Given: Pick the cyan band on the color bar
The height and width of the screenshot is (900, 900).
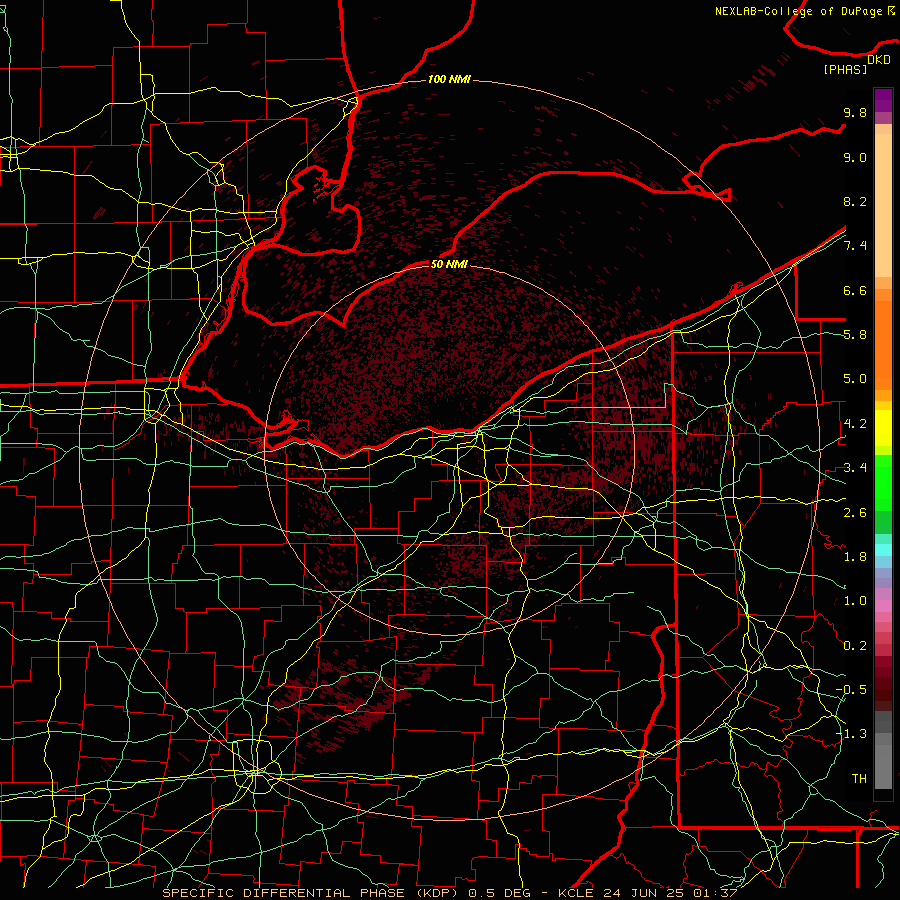Looking at the screenshot, I should coord(883,550).
